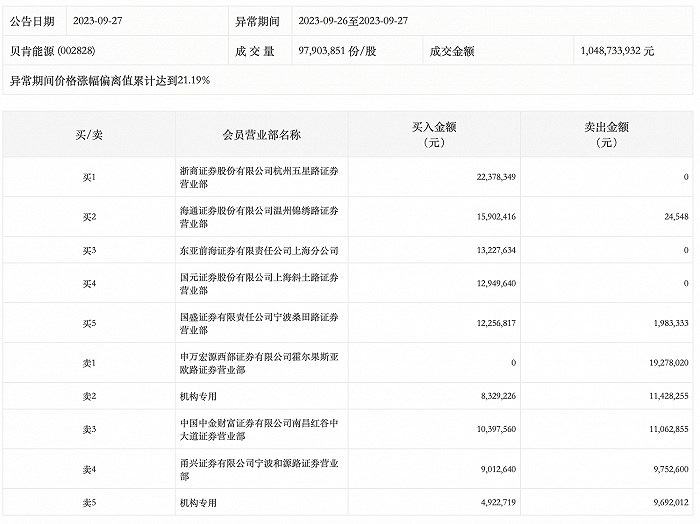Viewport: 700px width, 524px height.
Task: Select the 卖1 row label
Action: (89, 363)
